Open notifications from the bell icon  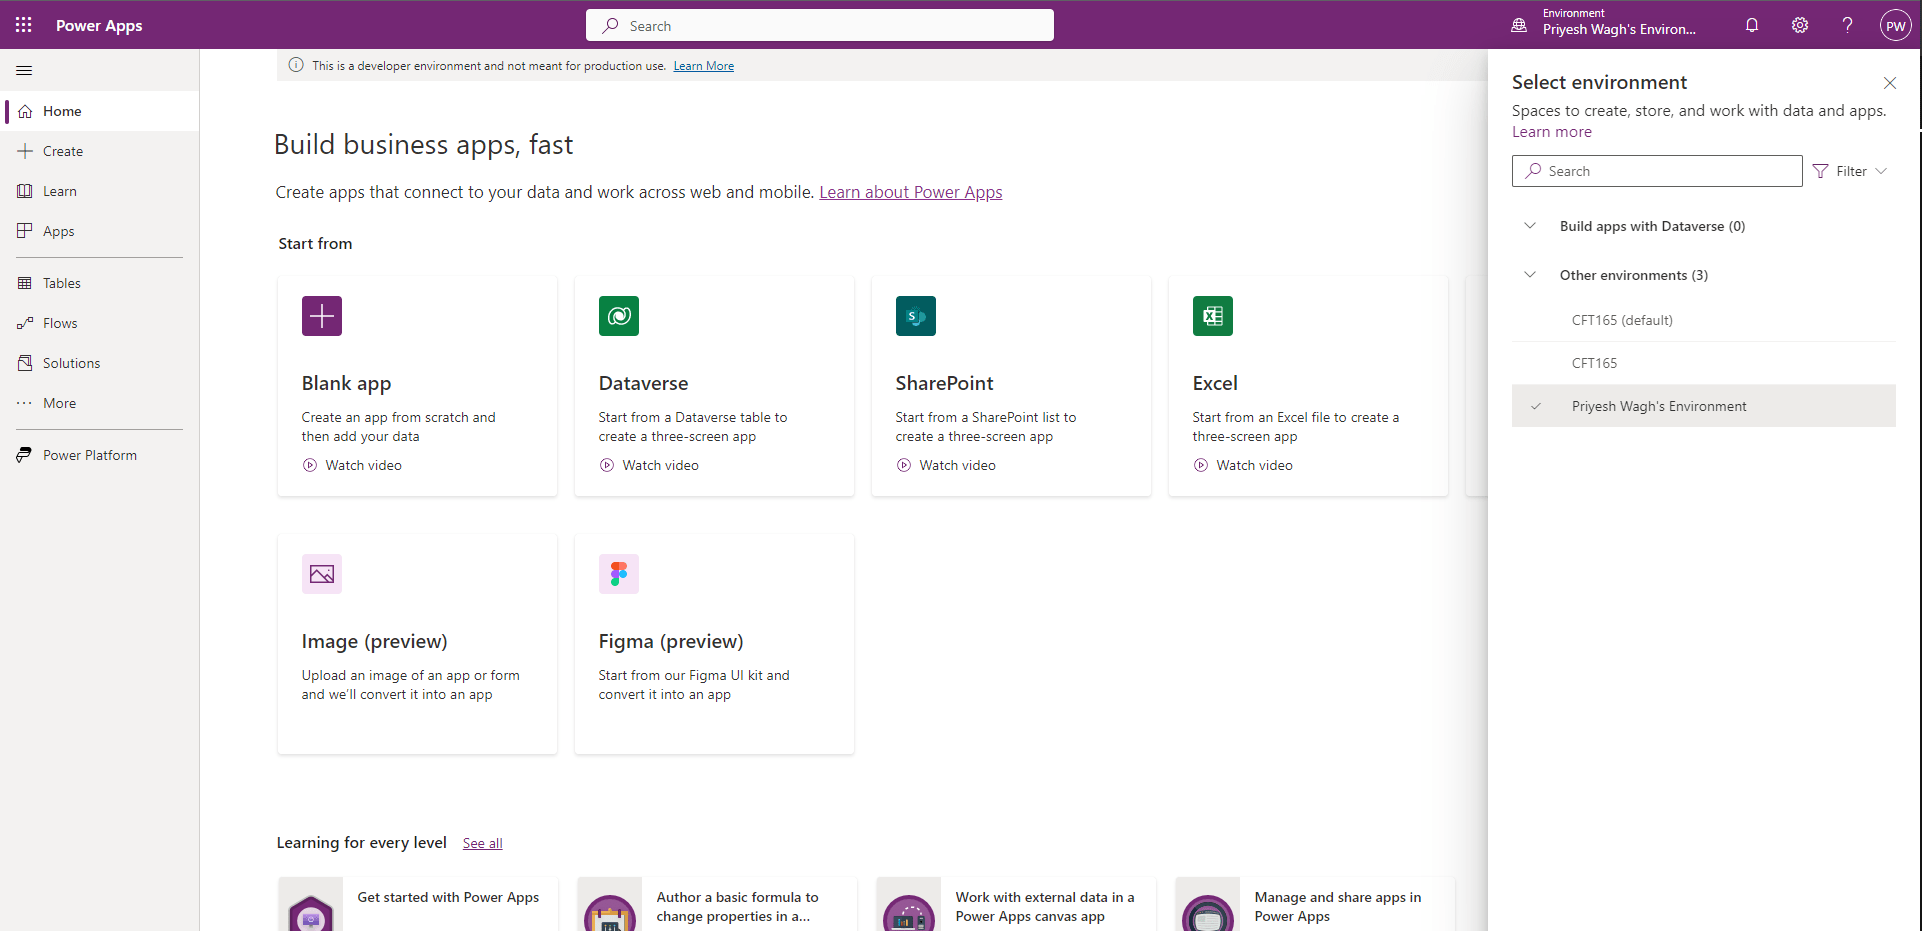(x=1751, y=24)
